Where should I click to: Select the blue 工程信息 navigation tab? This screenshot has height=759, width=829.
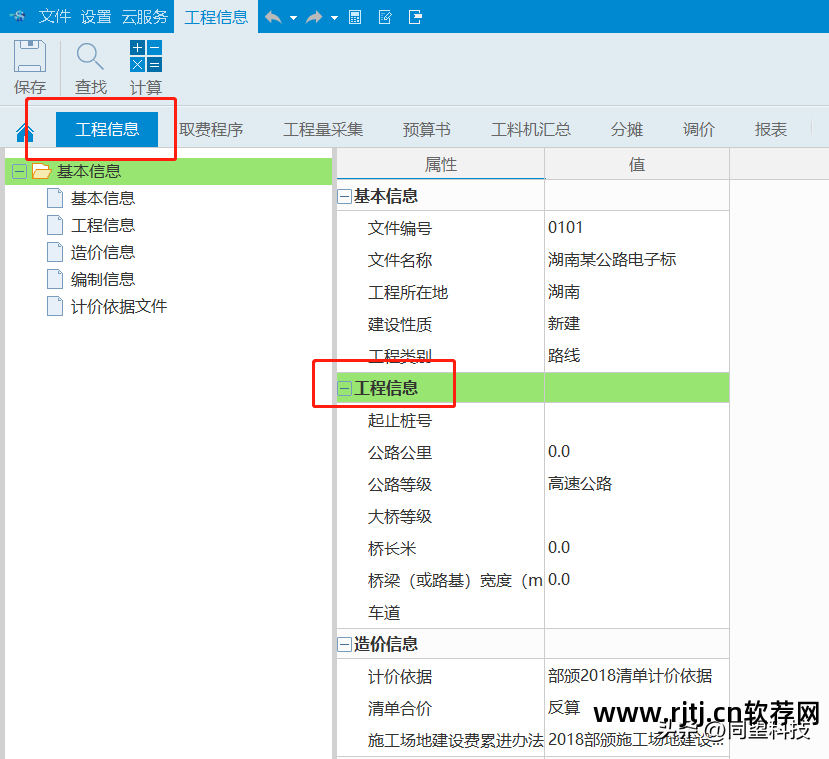(x=107, y=129)
